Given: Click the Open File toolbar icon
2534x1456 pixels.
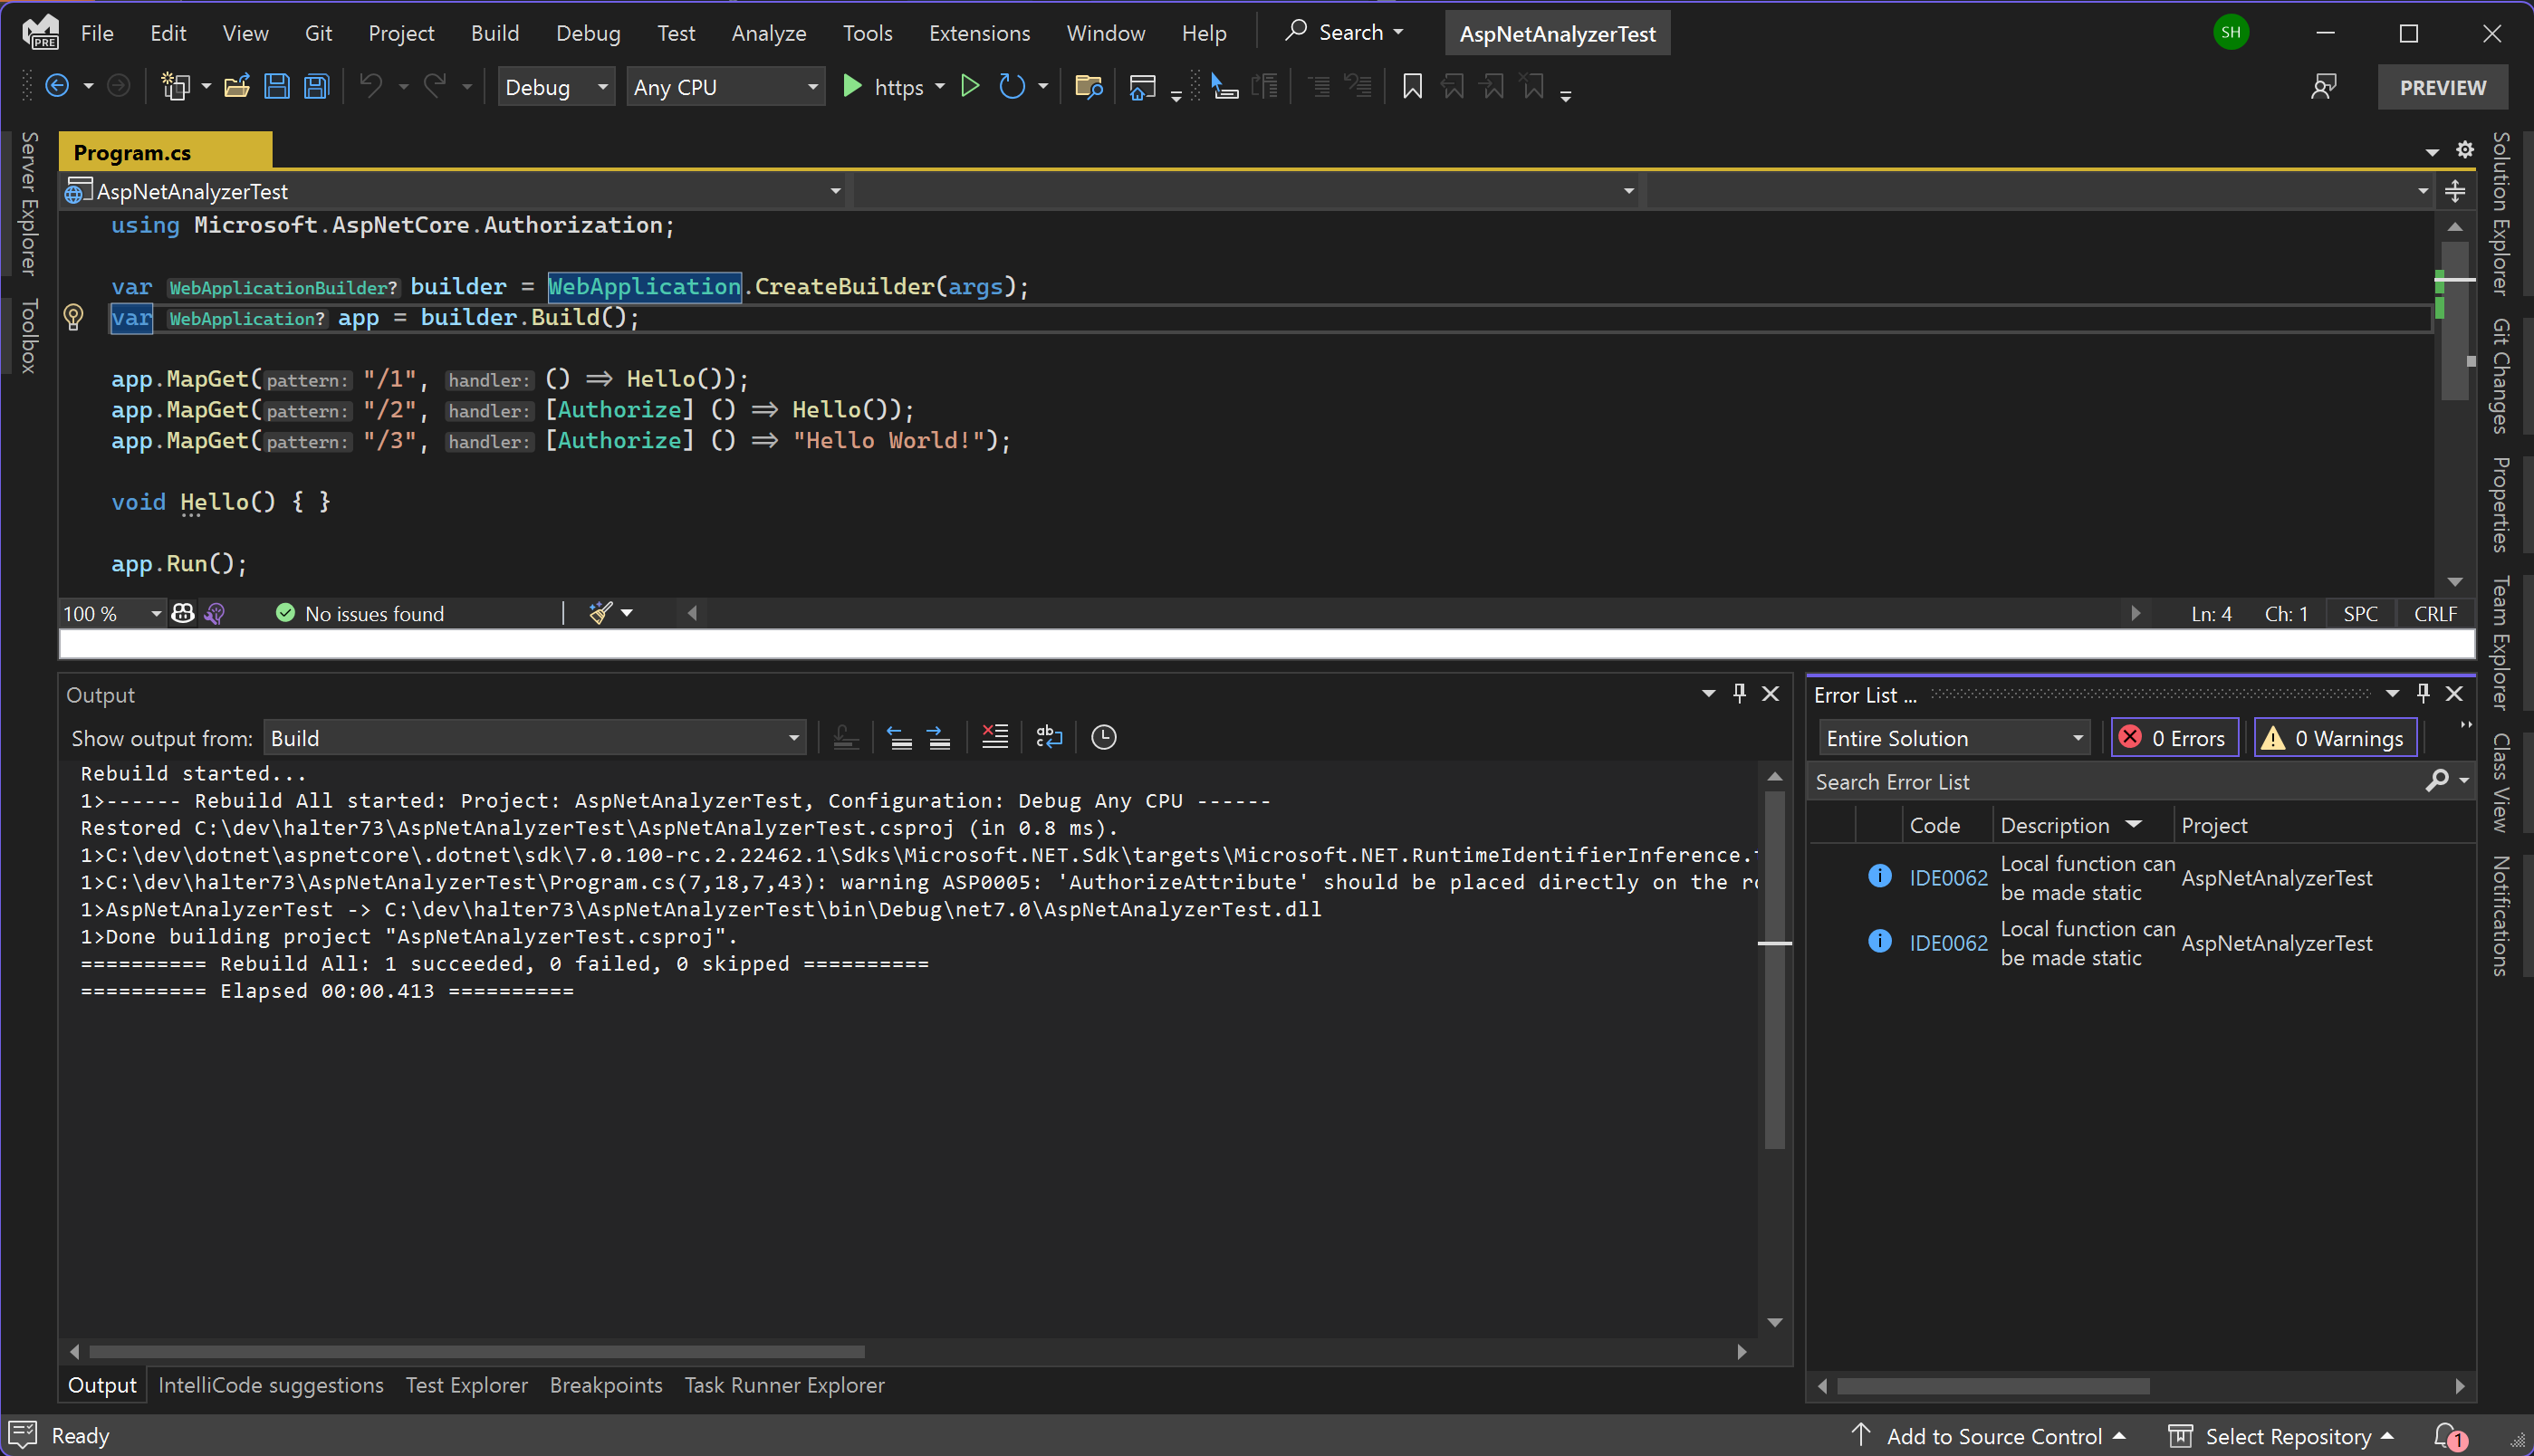Looking at the screenshot, I should (x=236, y=87).
